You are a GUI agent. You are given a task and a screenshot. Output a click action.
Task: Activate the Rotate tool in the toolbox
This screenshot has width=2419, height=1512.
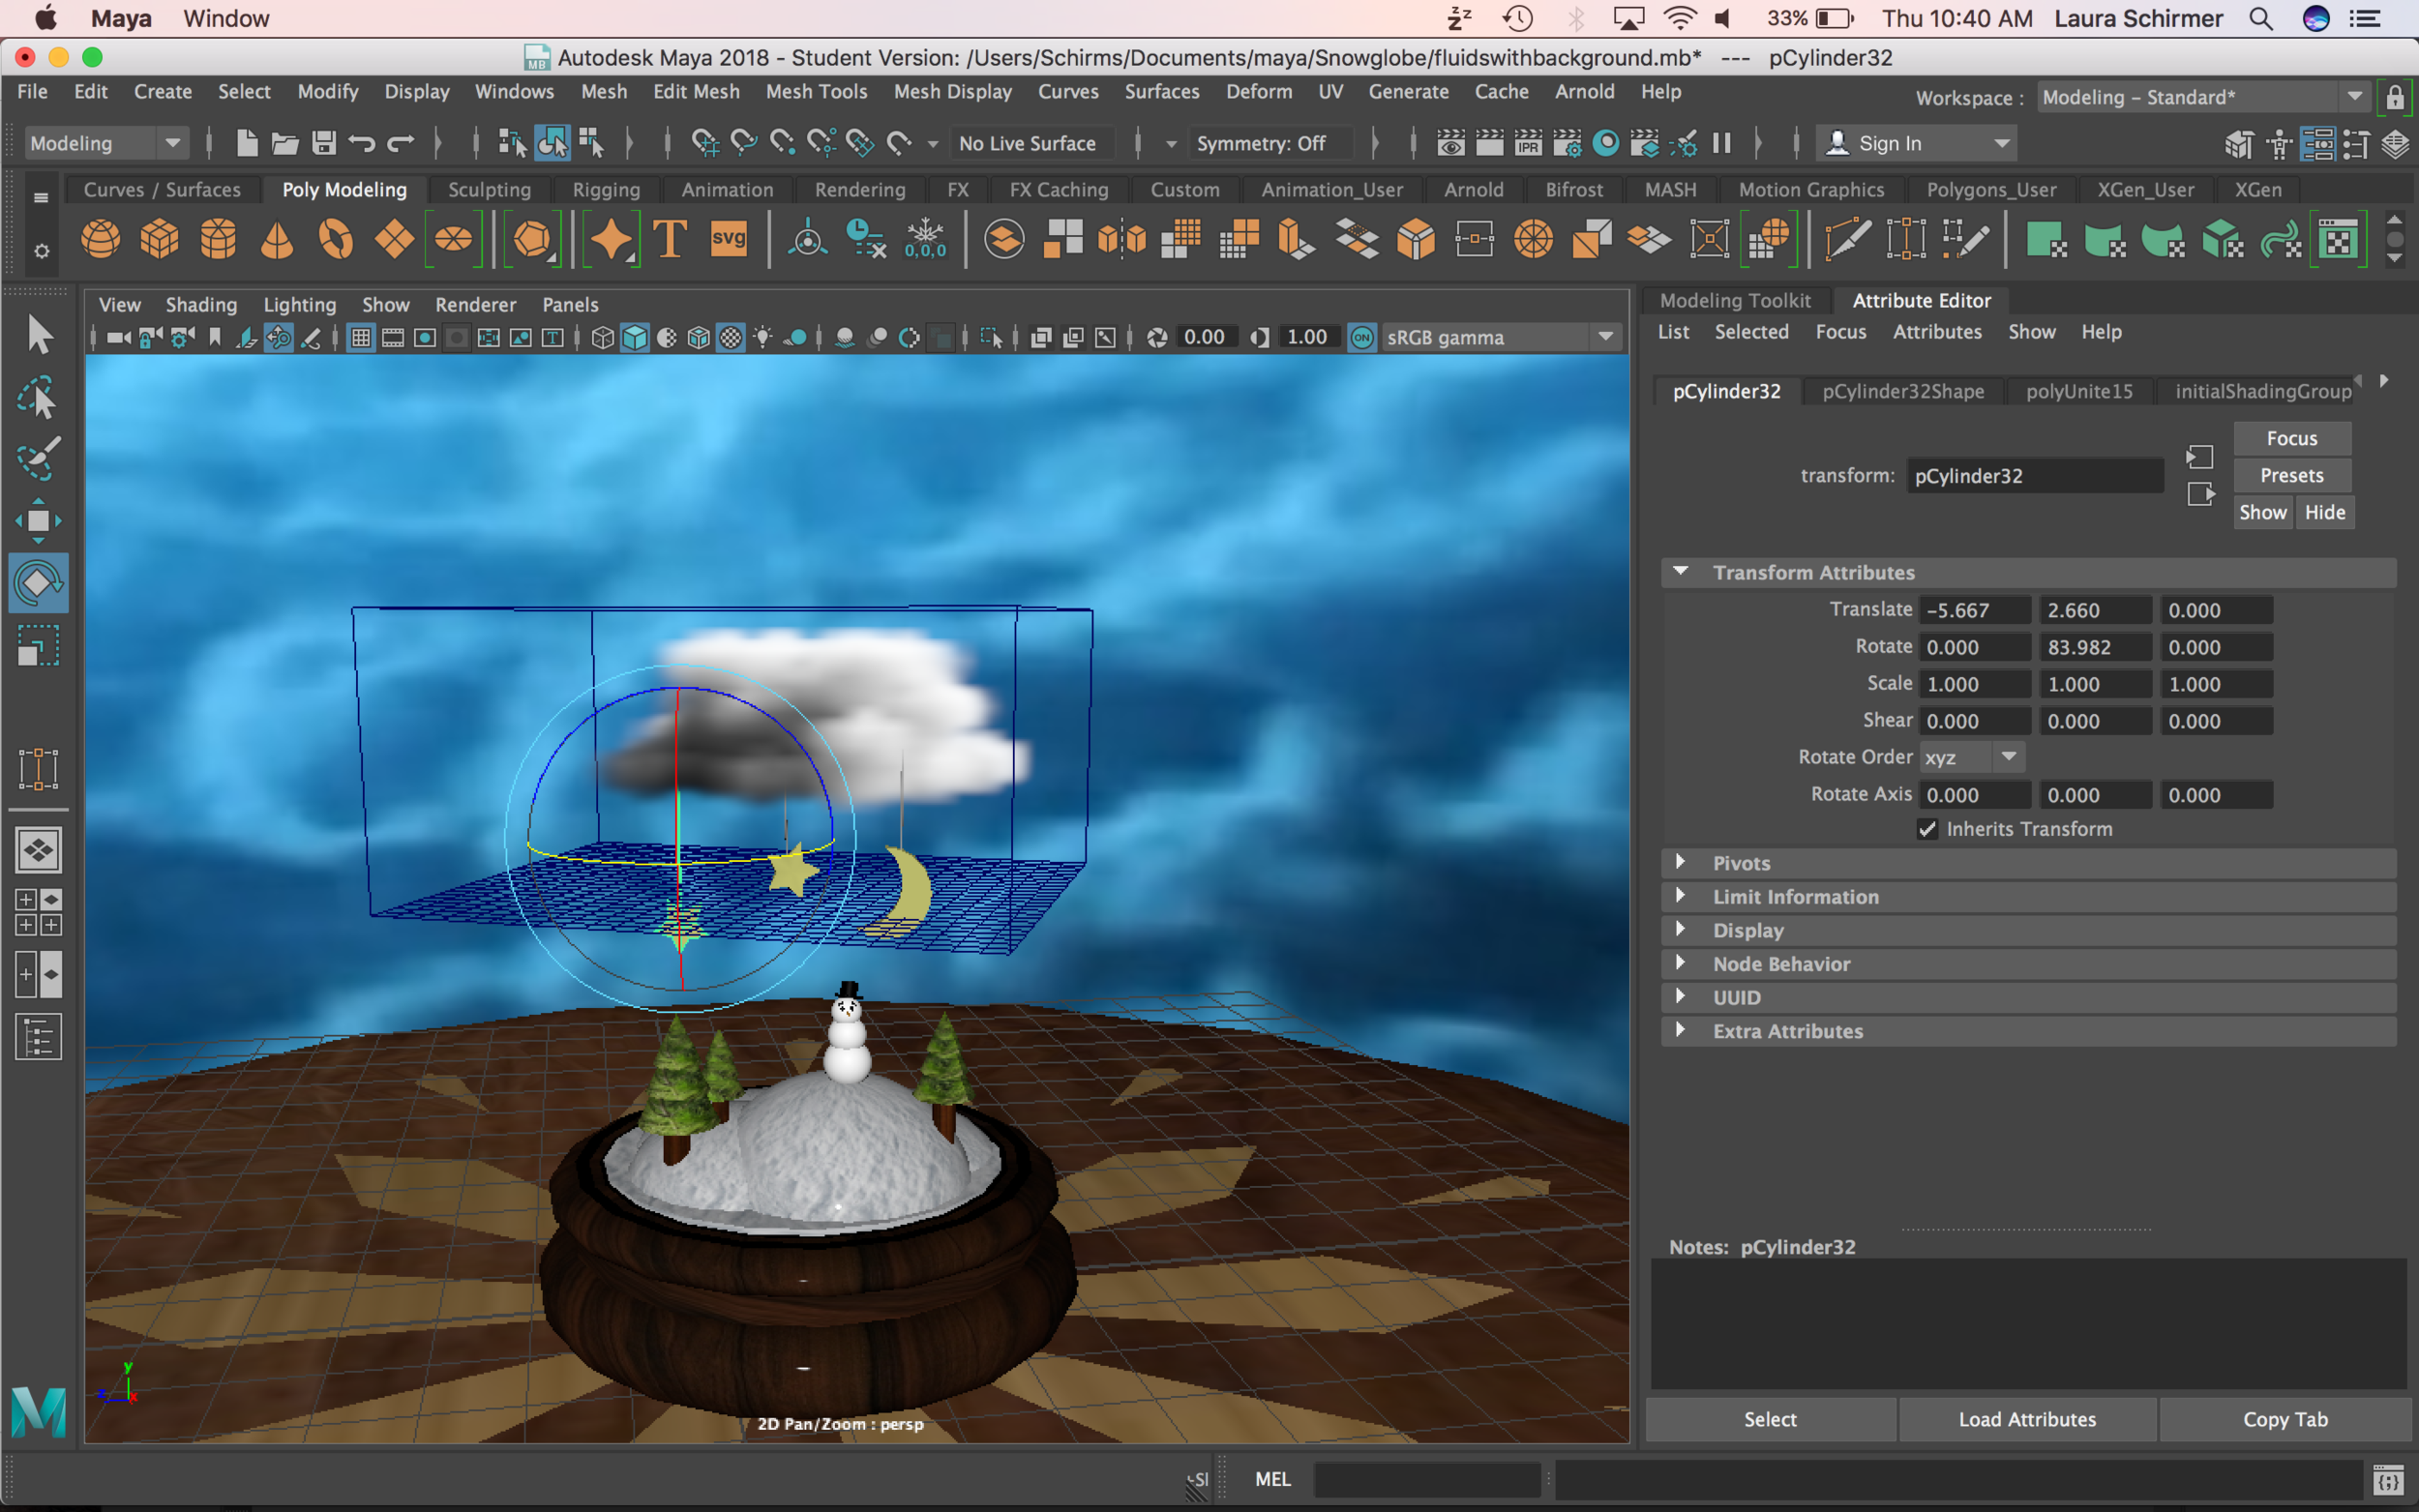(x=38, y=582)
